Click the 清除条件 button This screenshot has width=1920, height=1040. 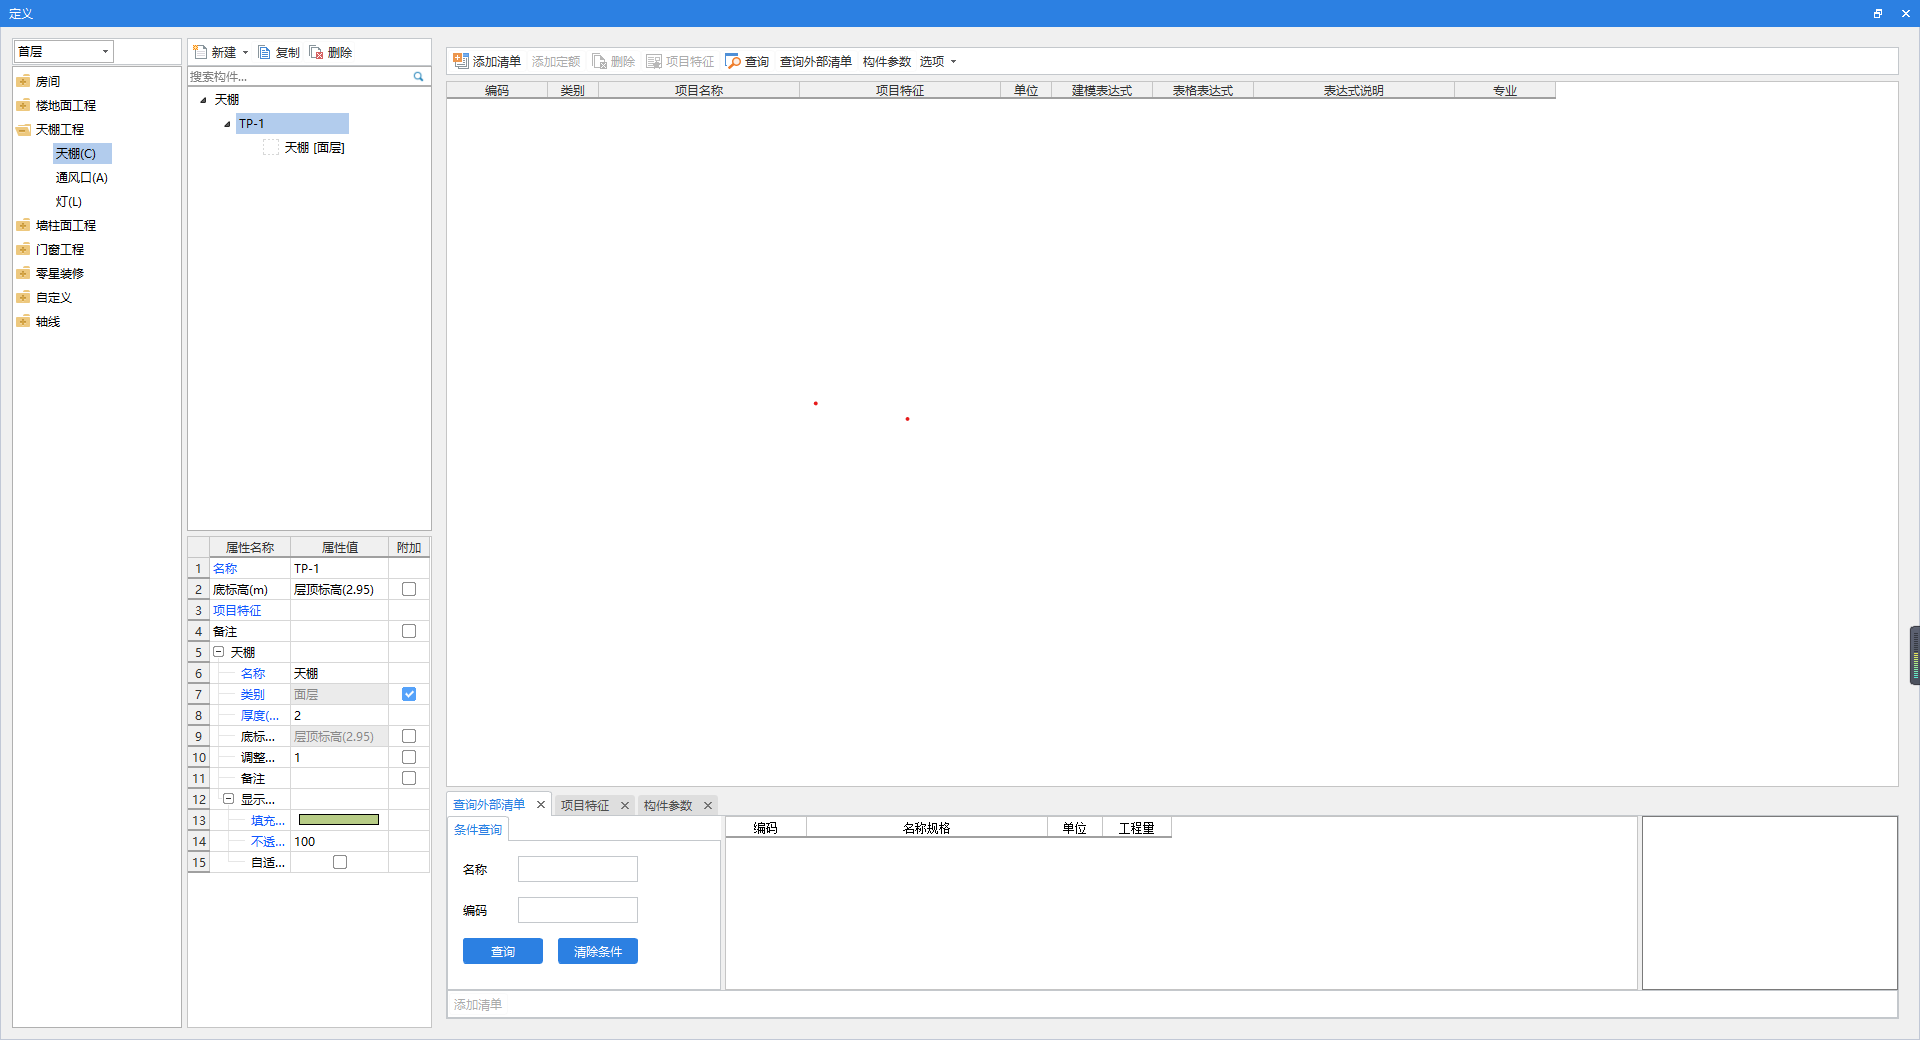[598, 951]
